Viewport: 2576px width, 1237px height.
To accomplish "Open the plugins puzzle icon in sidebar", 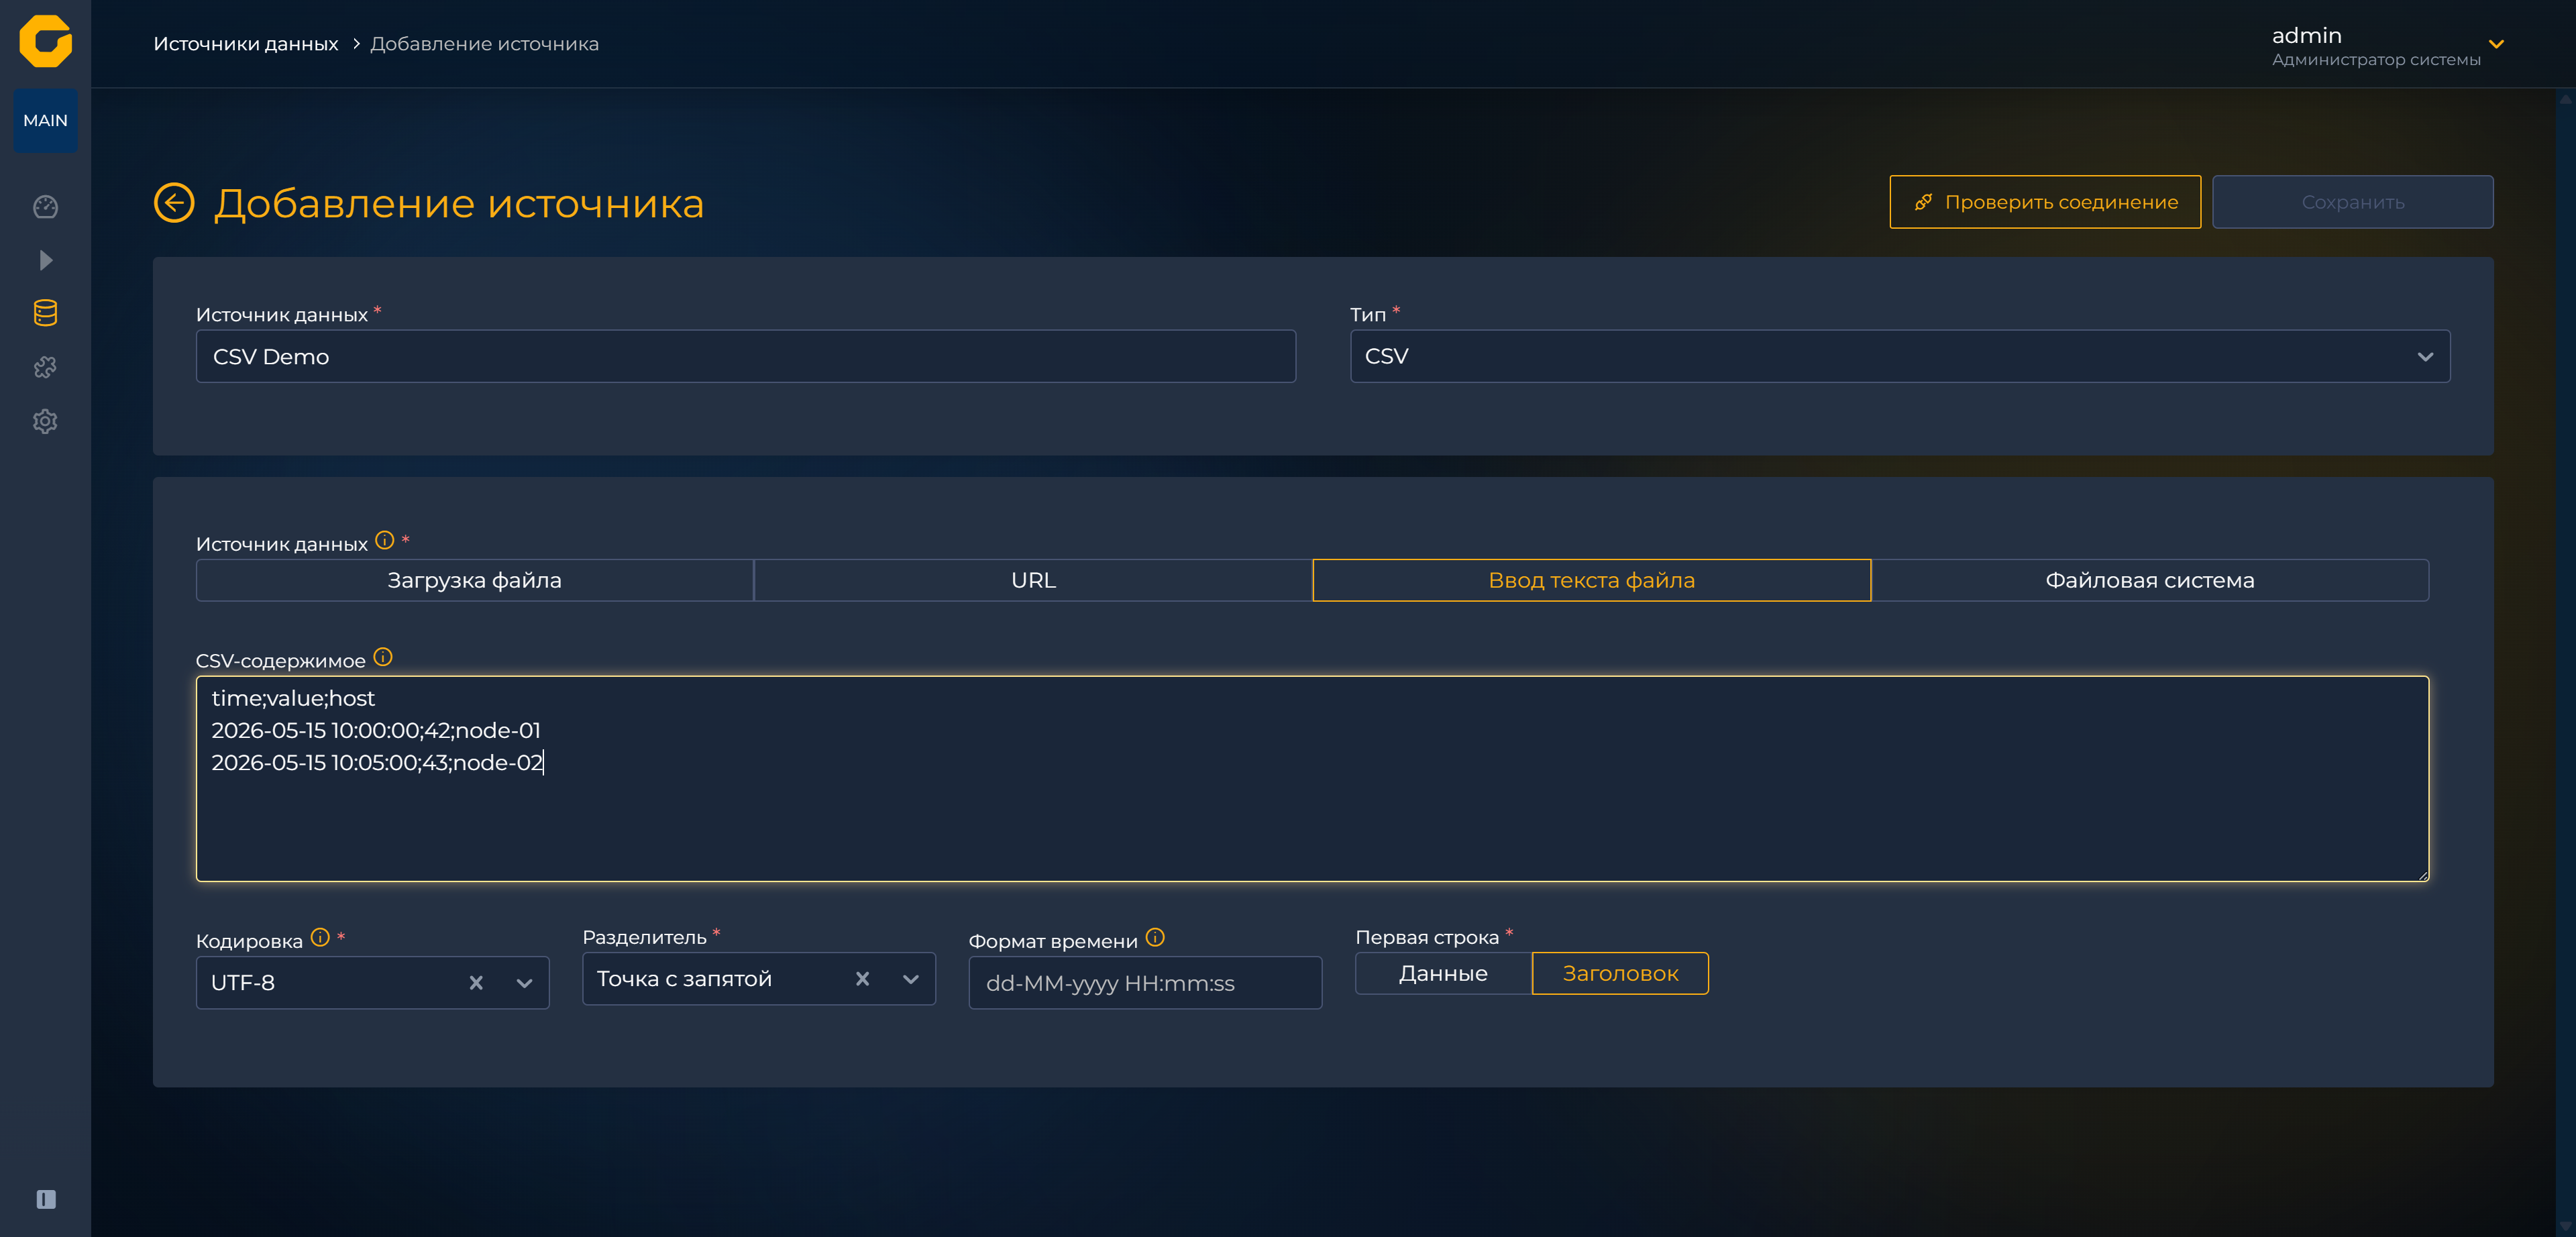I will click(x=45, y=367).
